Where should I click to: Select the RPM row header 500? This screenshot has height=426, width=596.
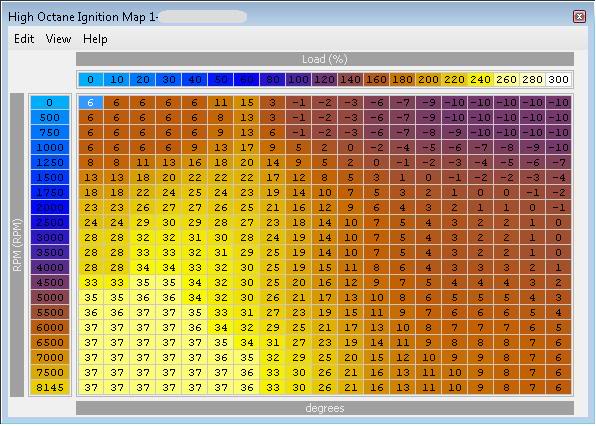[50, 117]
